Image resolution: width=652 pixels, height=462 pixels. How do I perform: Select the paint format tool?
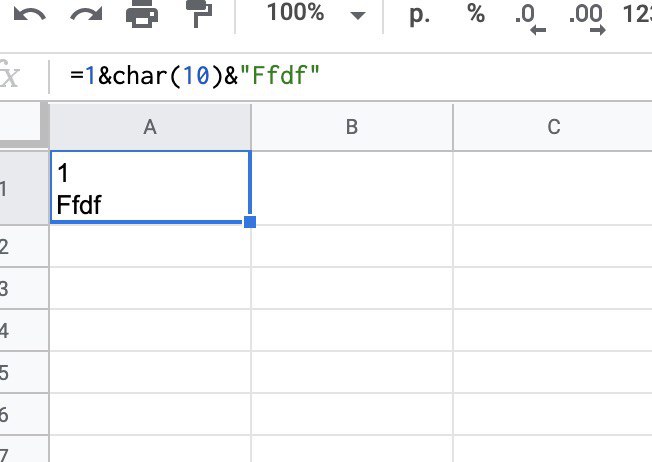click(198, 15)
